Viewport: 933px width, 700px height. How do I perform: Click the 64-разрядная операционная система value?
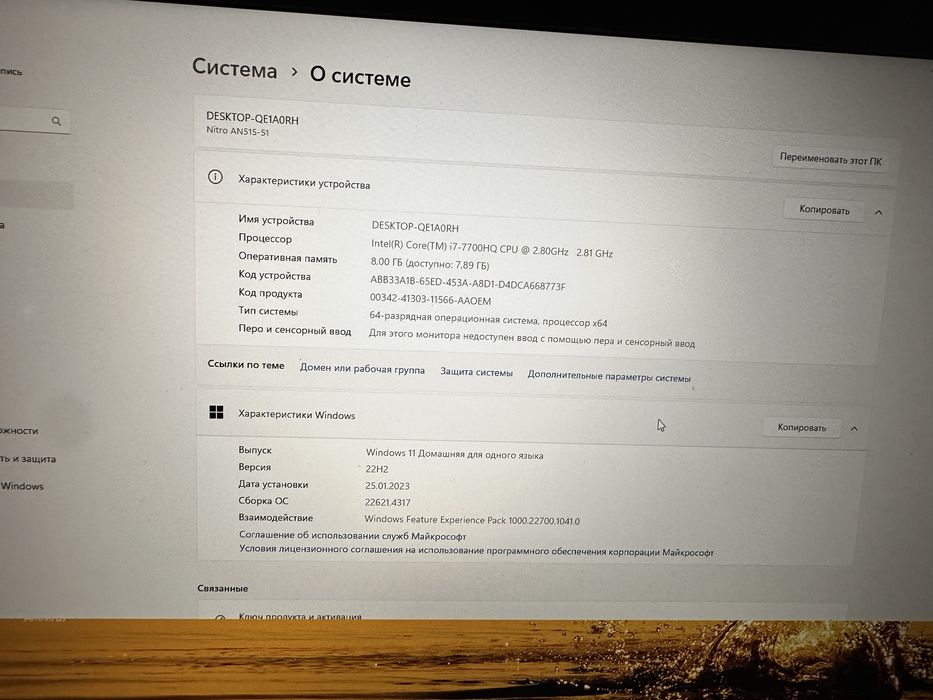point(488,318)
